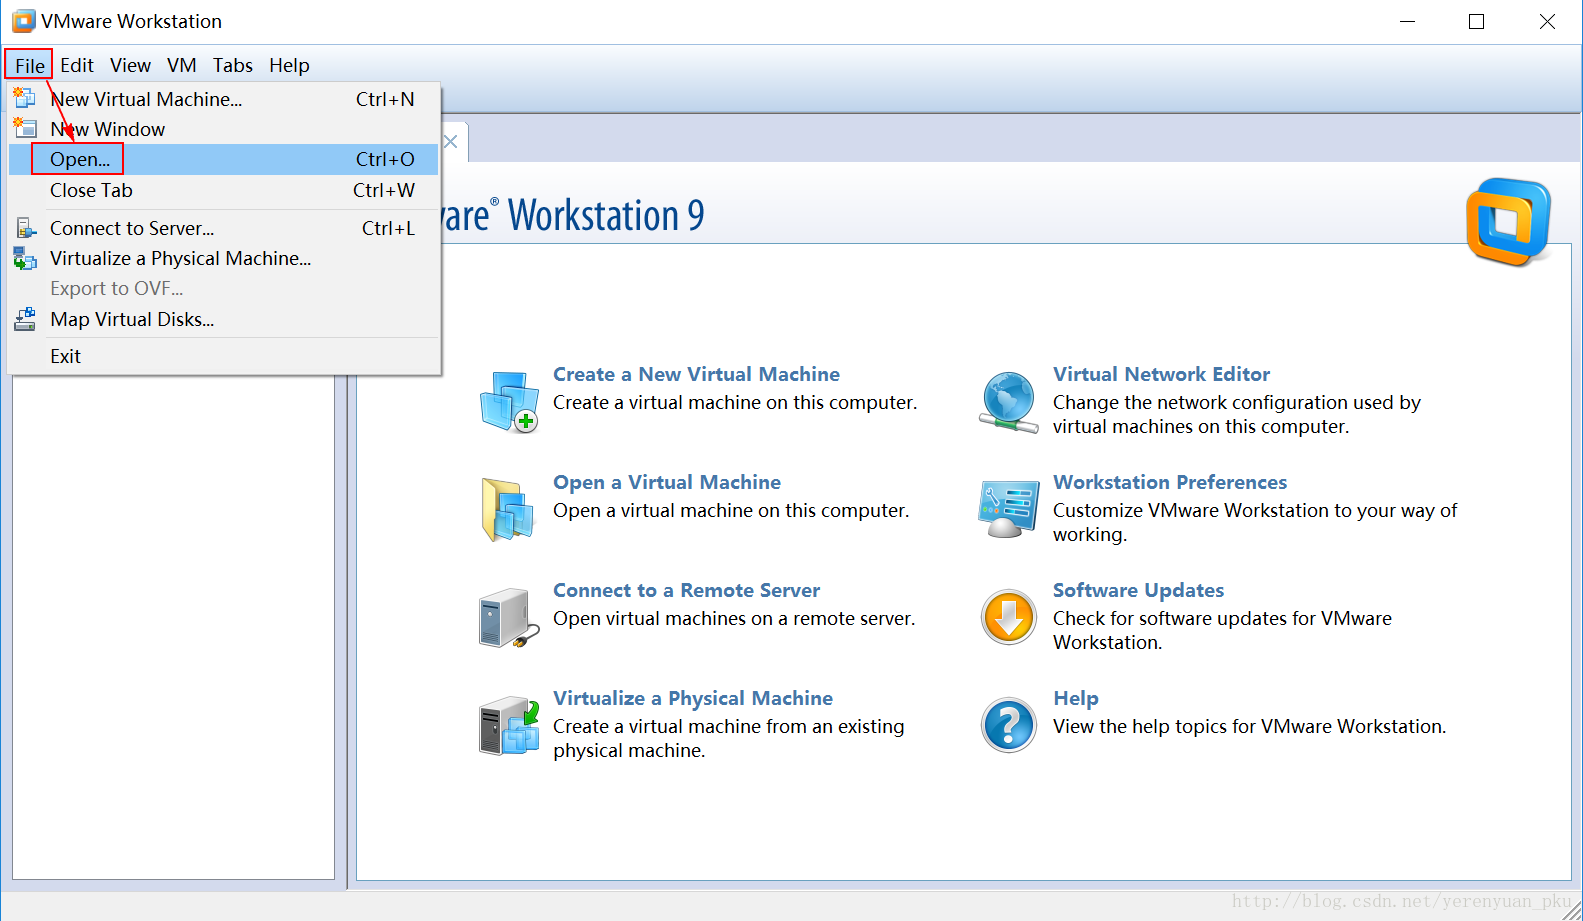
Task: Click the Software Updates download arrow icon
Action: tap(1009, 617)
